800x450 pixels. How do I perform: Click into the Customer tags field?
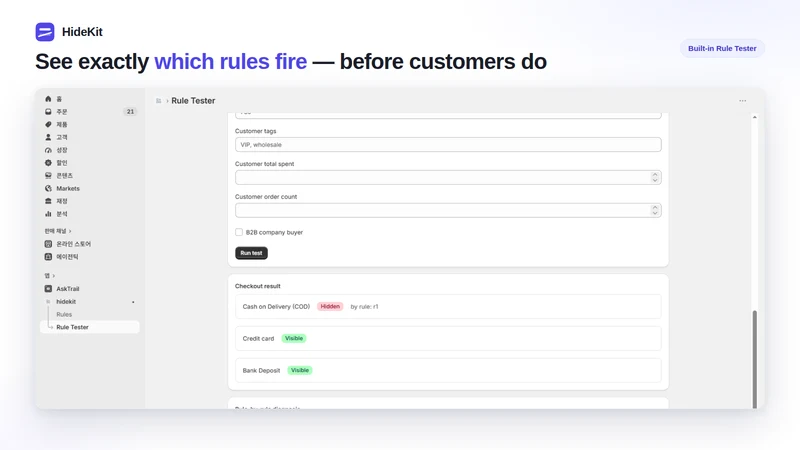pos(448,145)
